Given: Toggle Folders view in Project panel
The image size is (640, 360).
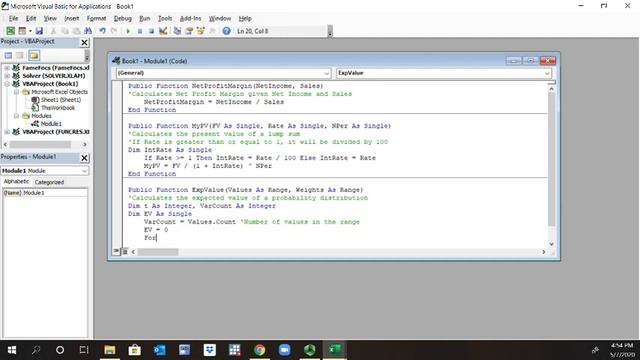Looking at the screenshot, I should coord(34,56).
